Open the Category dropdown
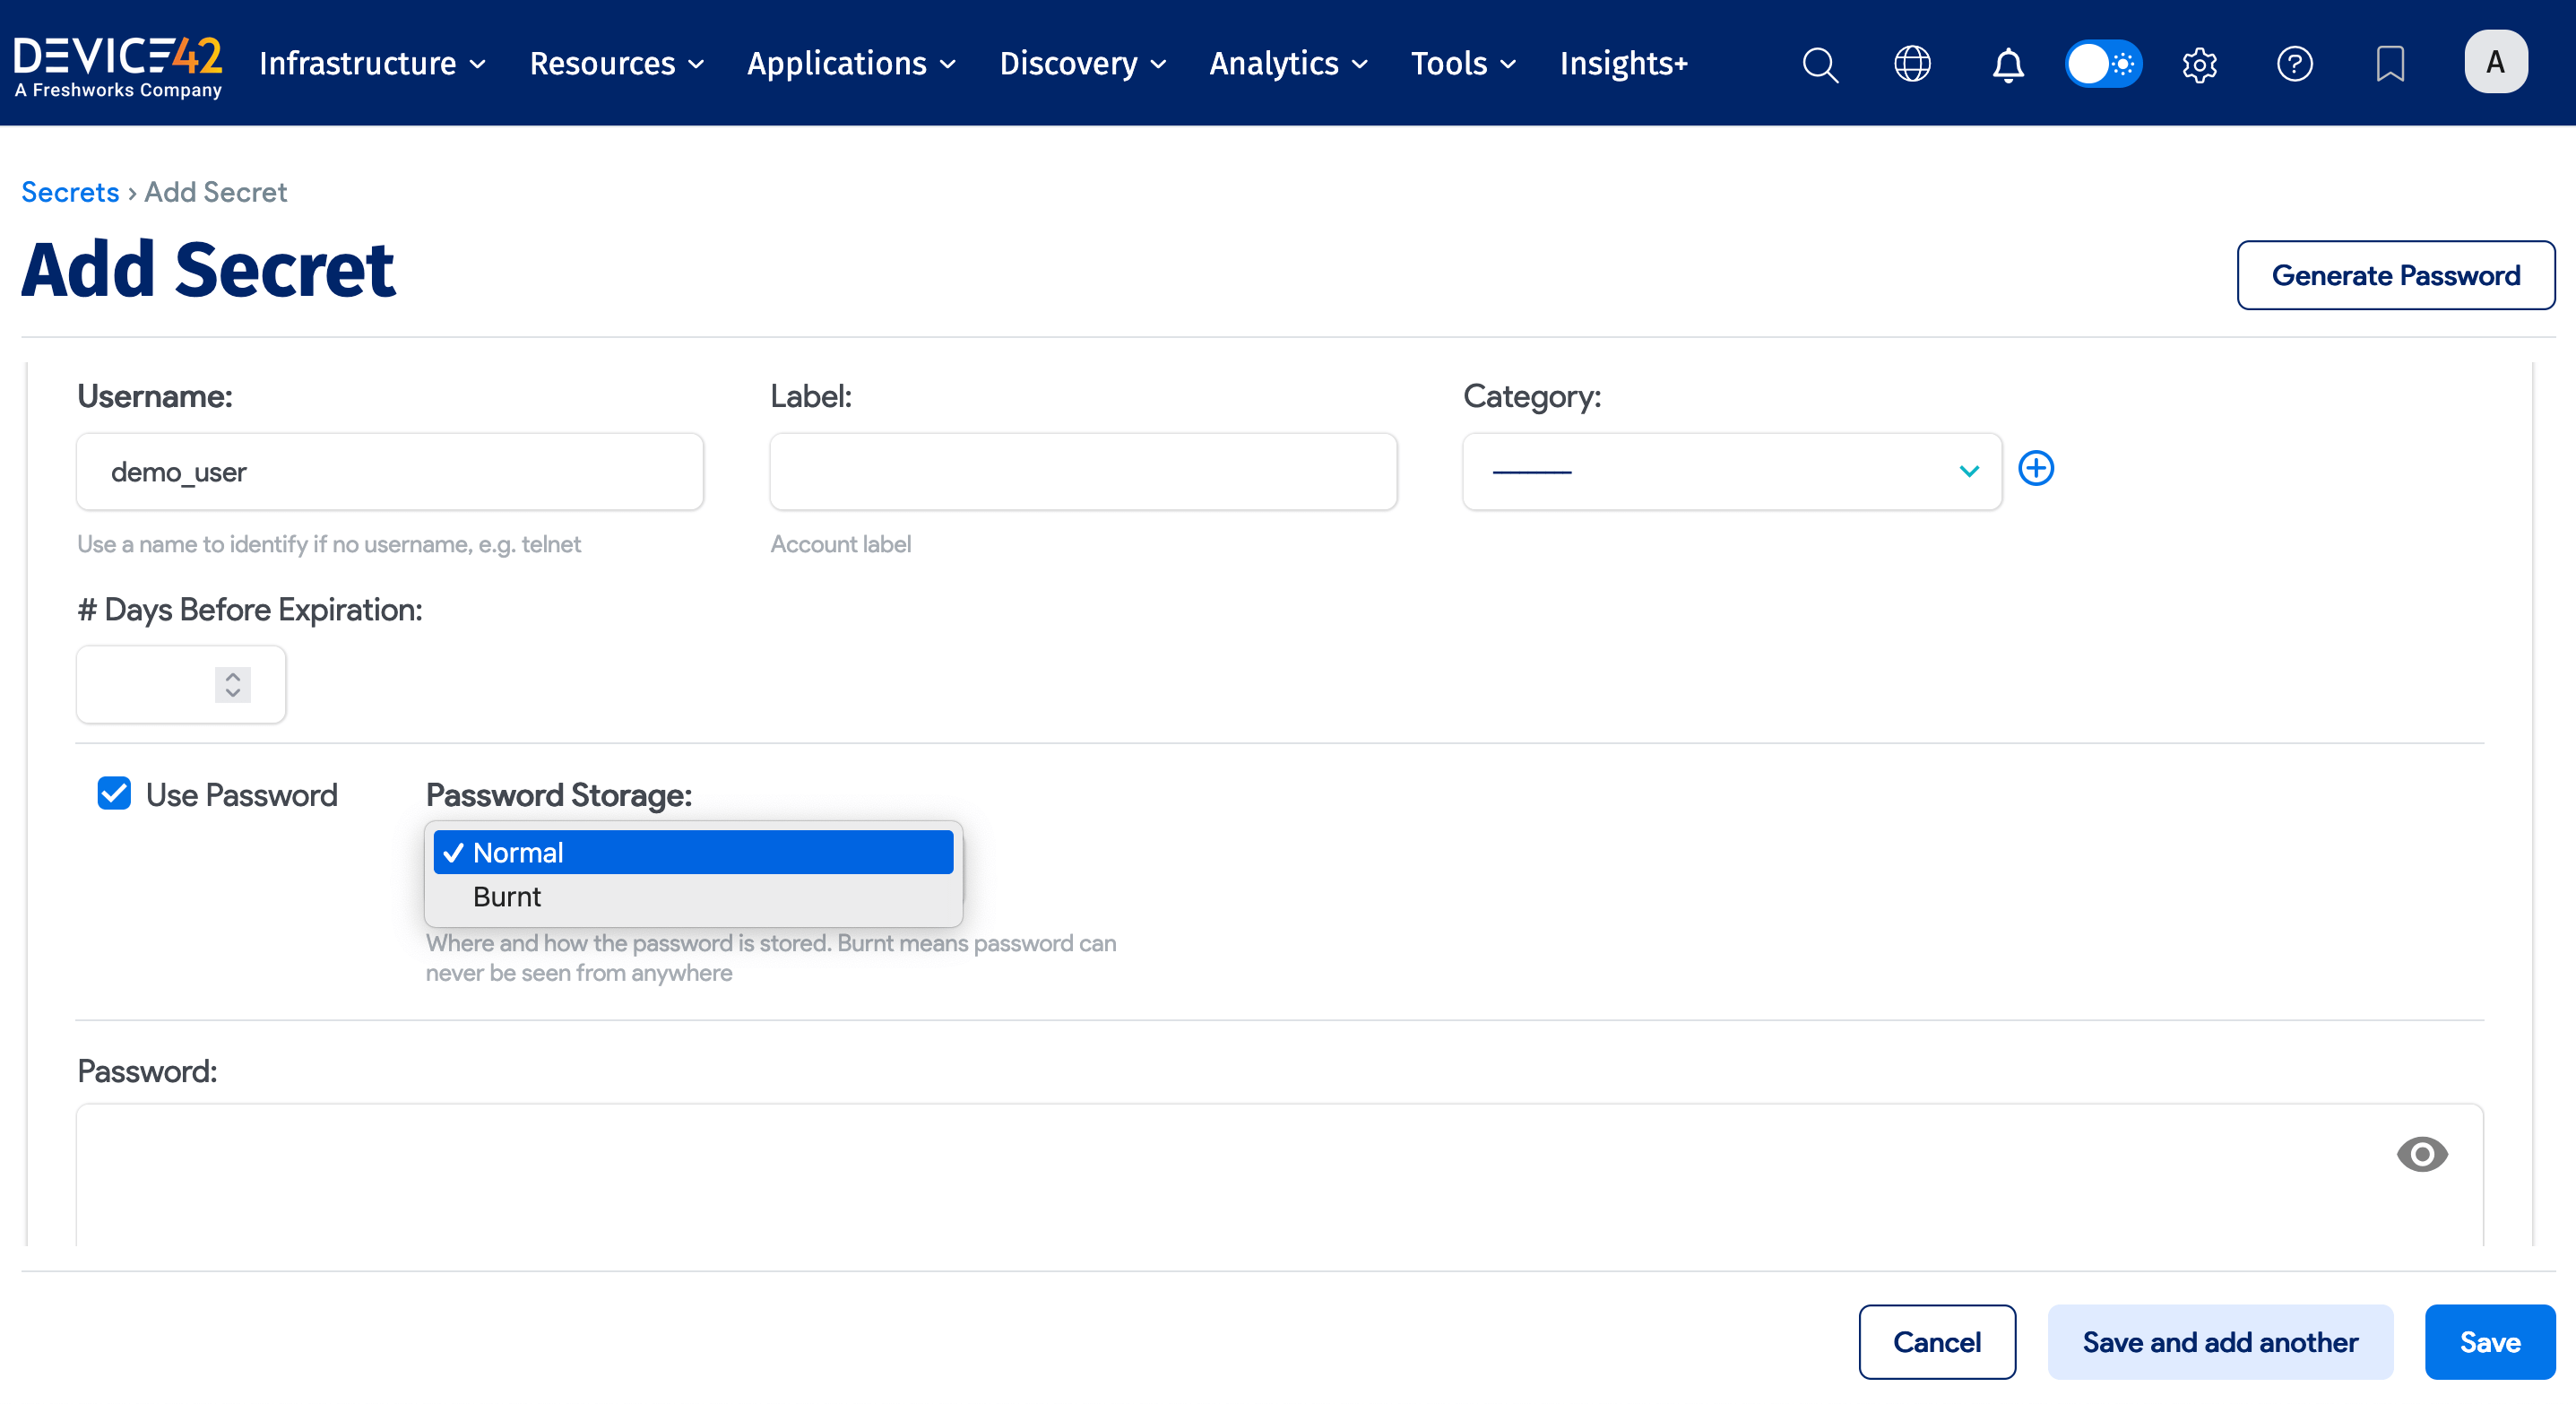 1731,471
